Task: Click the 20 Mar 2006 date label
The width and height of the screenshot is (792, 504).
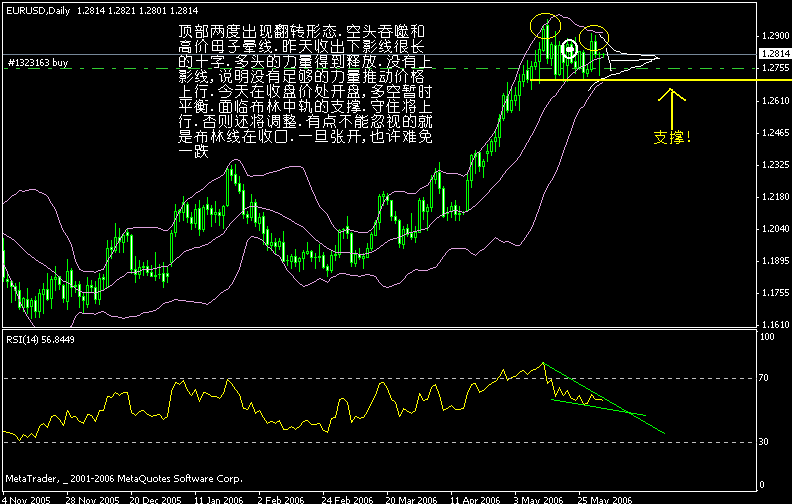Action: pyautogui.click(x=412, y=499)
